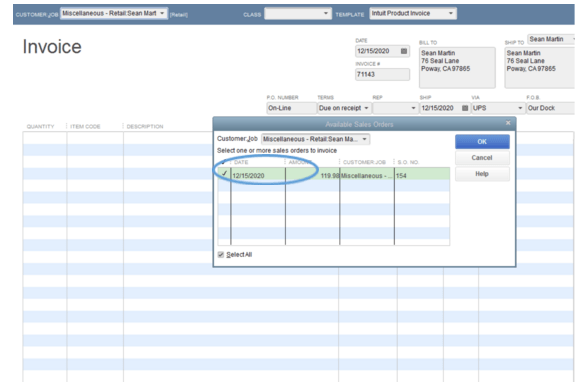This screenshot has width=588, height=389.
Task: Toggle the checkmark on sales order 154
Action: point(224,174)
